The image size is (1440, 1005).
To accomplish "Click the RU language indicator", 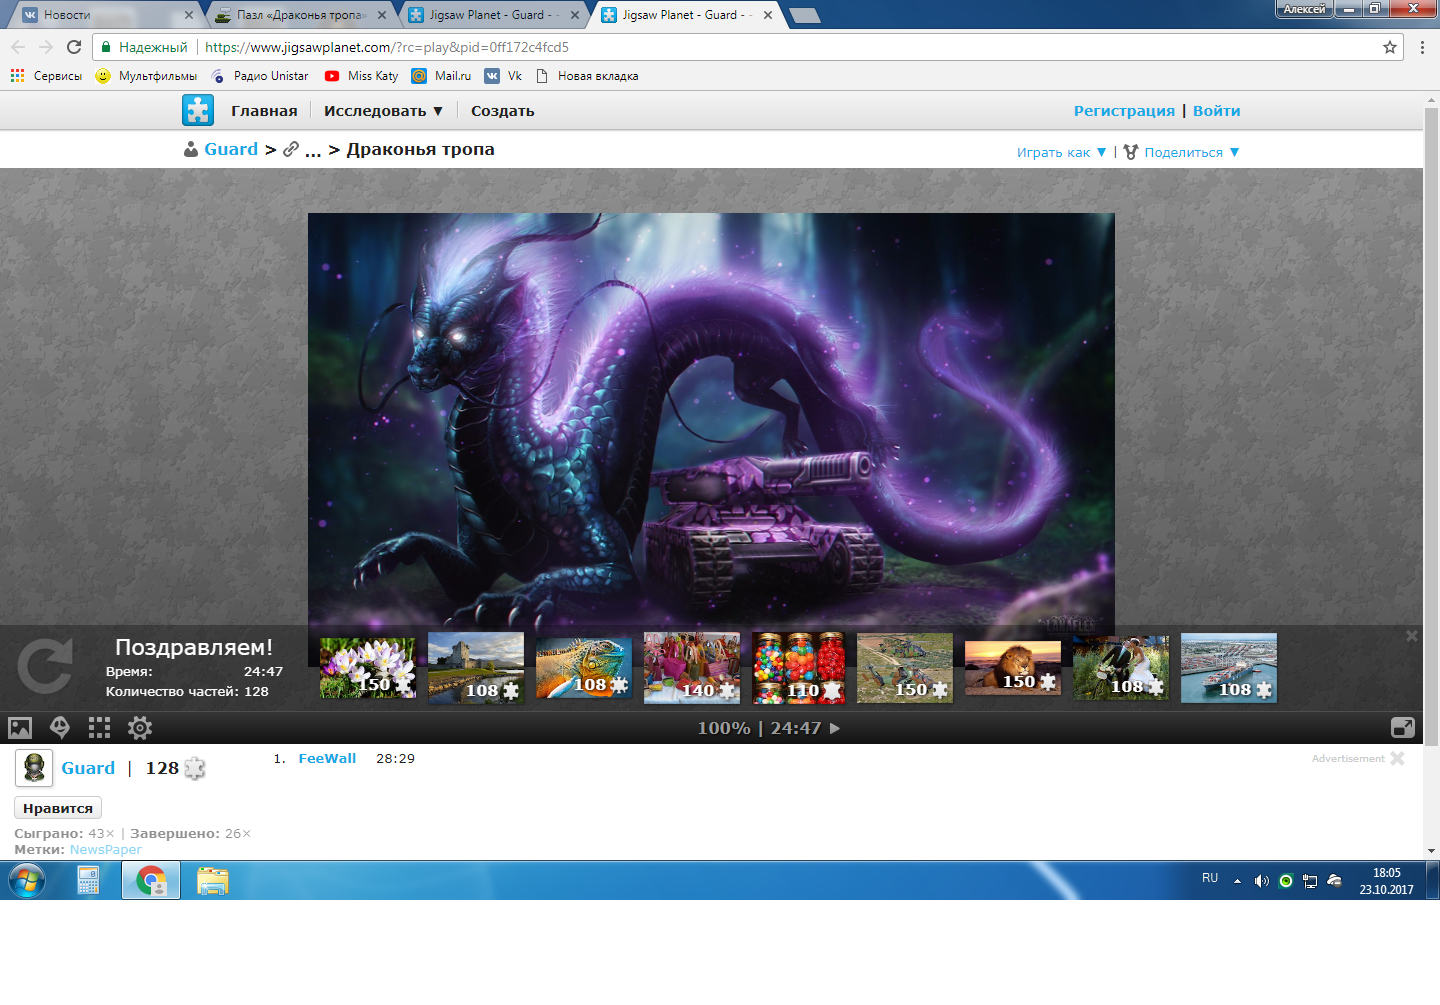I will [x=1210, y=878].
